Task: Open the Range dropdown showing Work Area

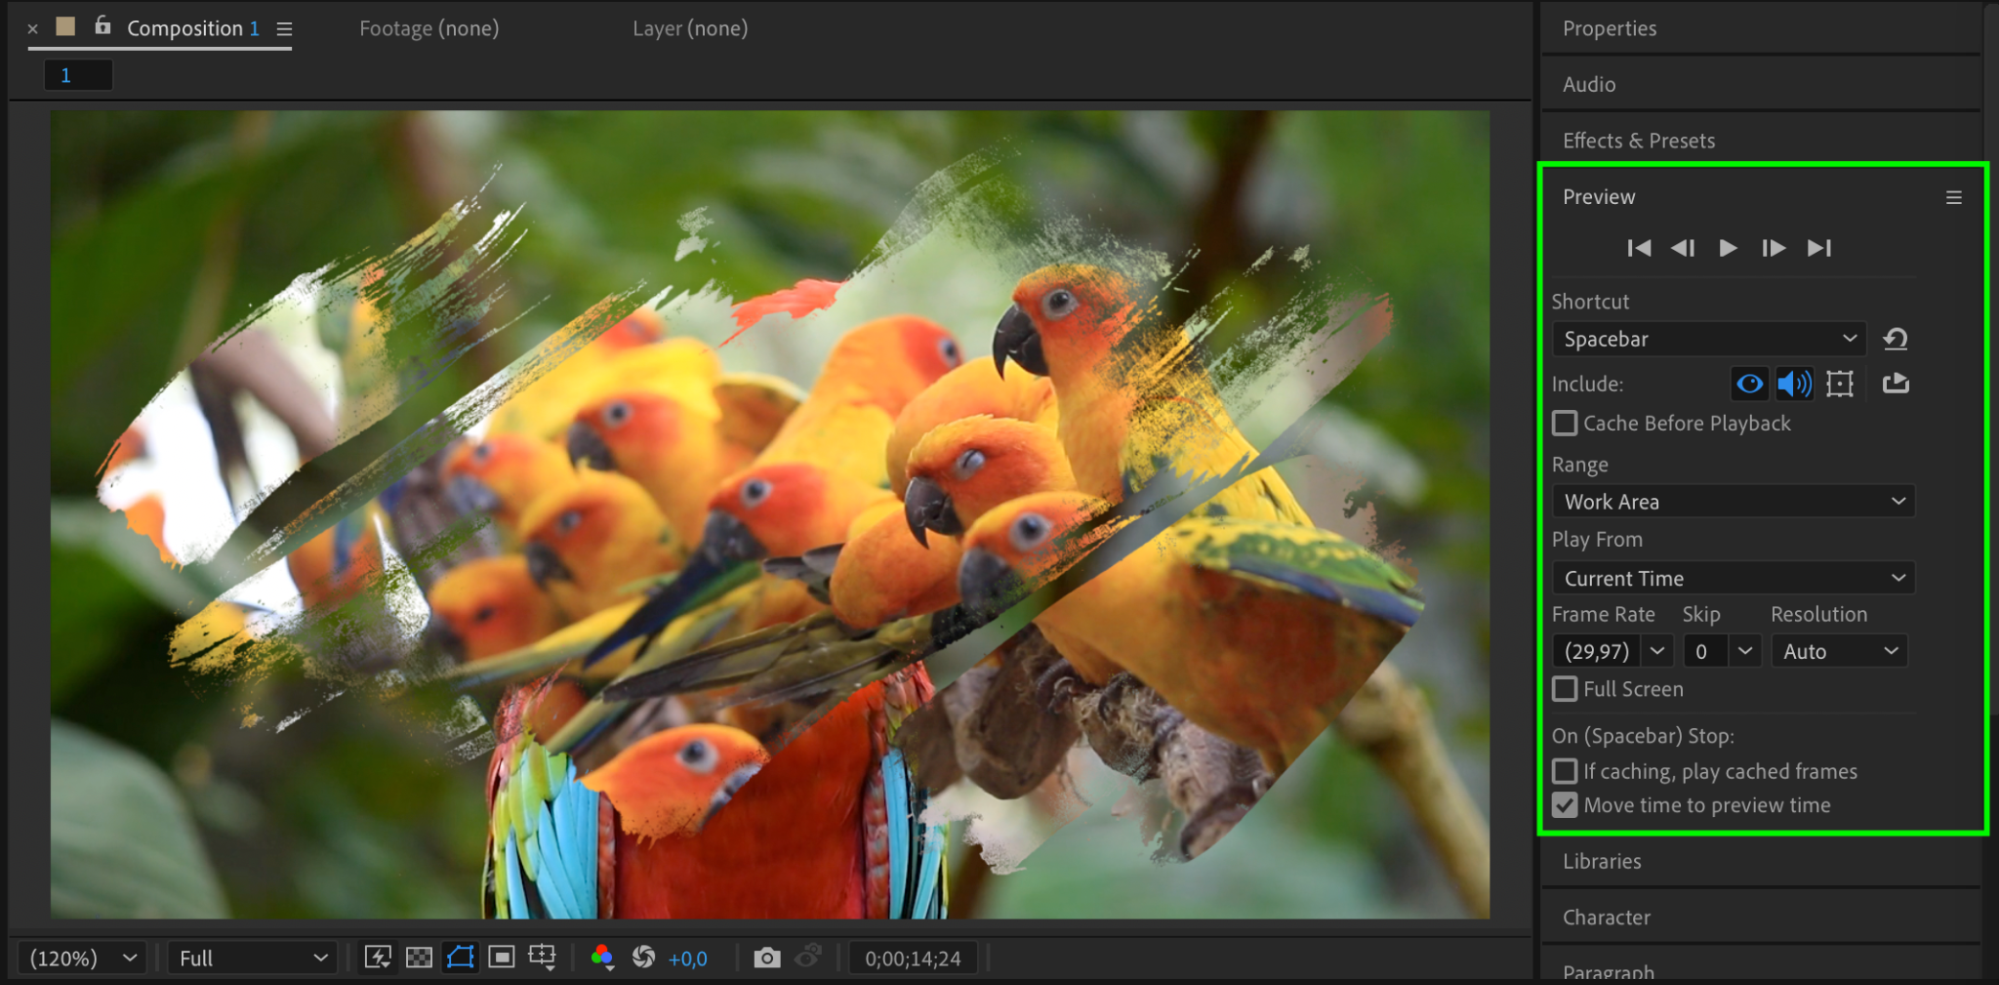Action: (1733, 502)
